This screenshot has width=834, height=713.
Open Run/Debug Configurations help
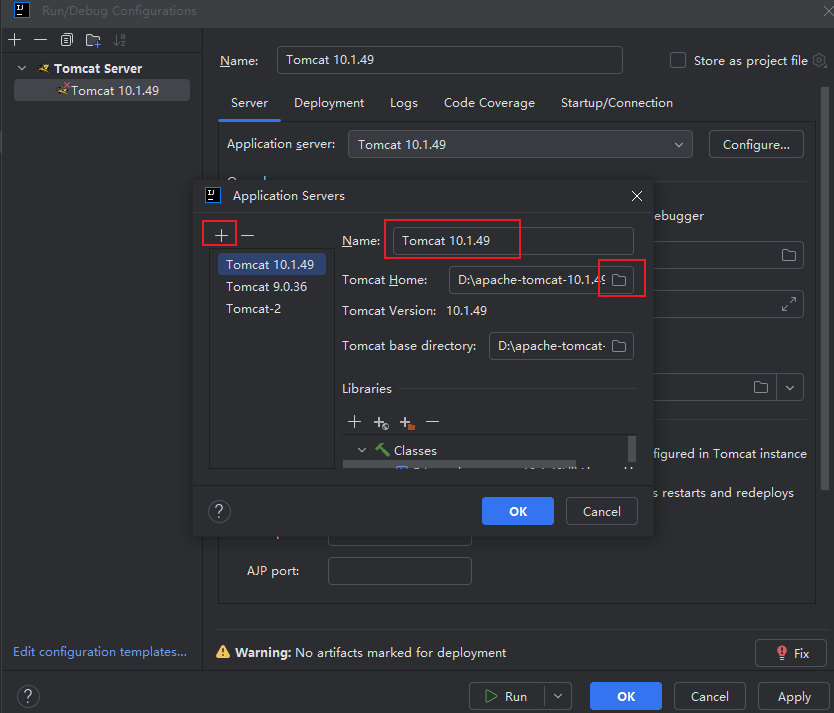point(28,695)
